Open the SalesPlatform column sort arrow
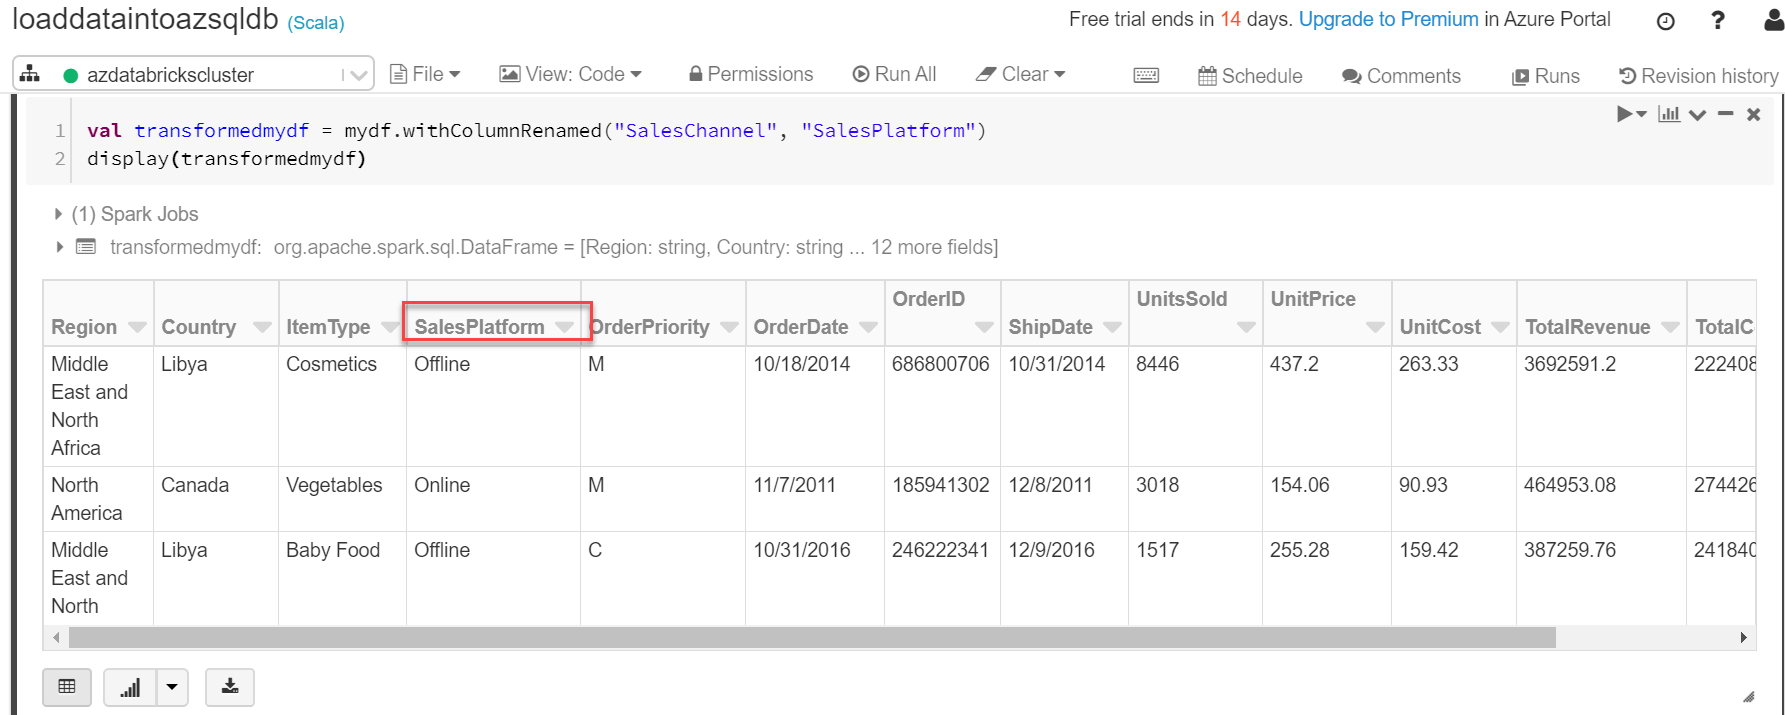Image resolution: width=1785 pixels, height=715 pixels. [x=564, y=327]
